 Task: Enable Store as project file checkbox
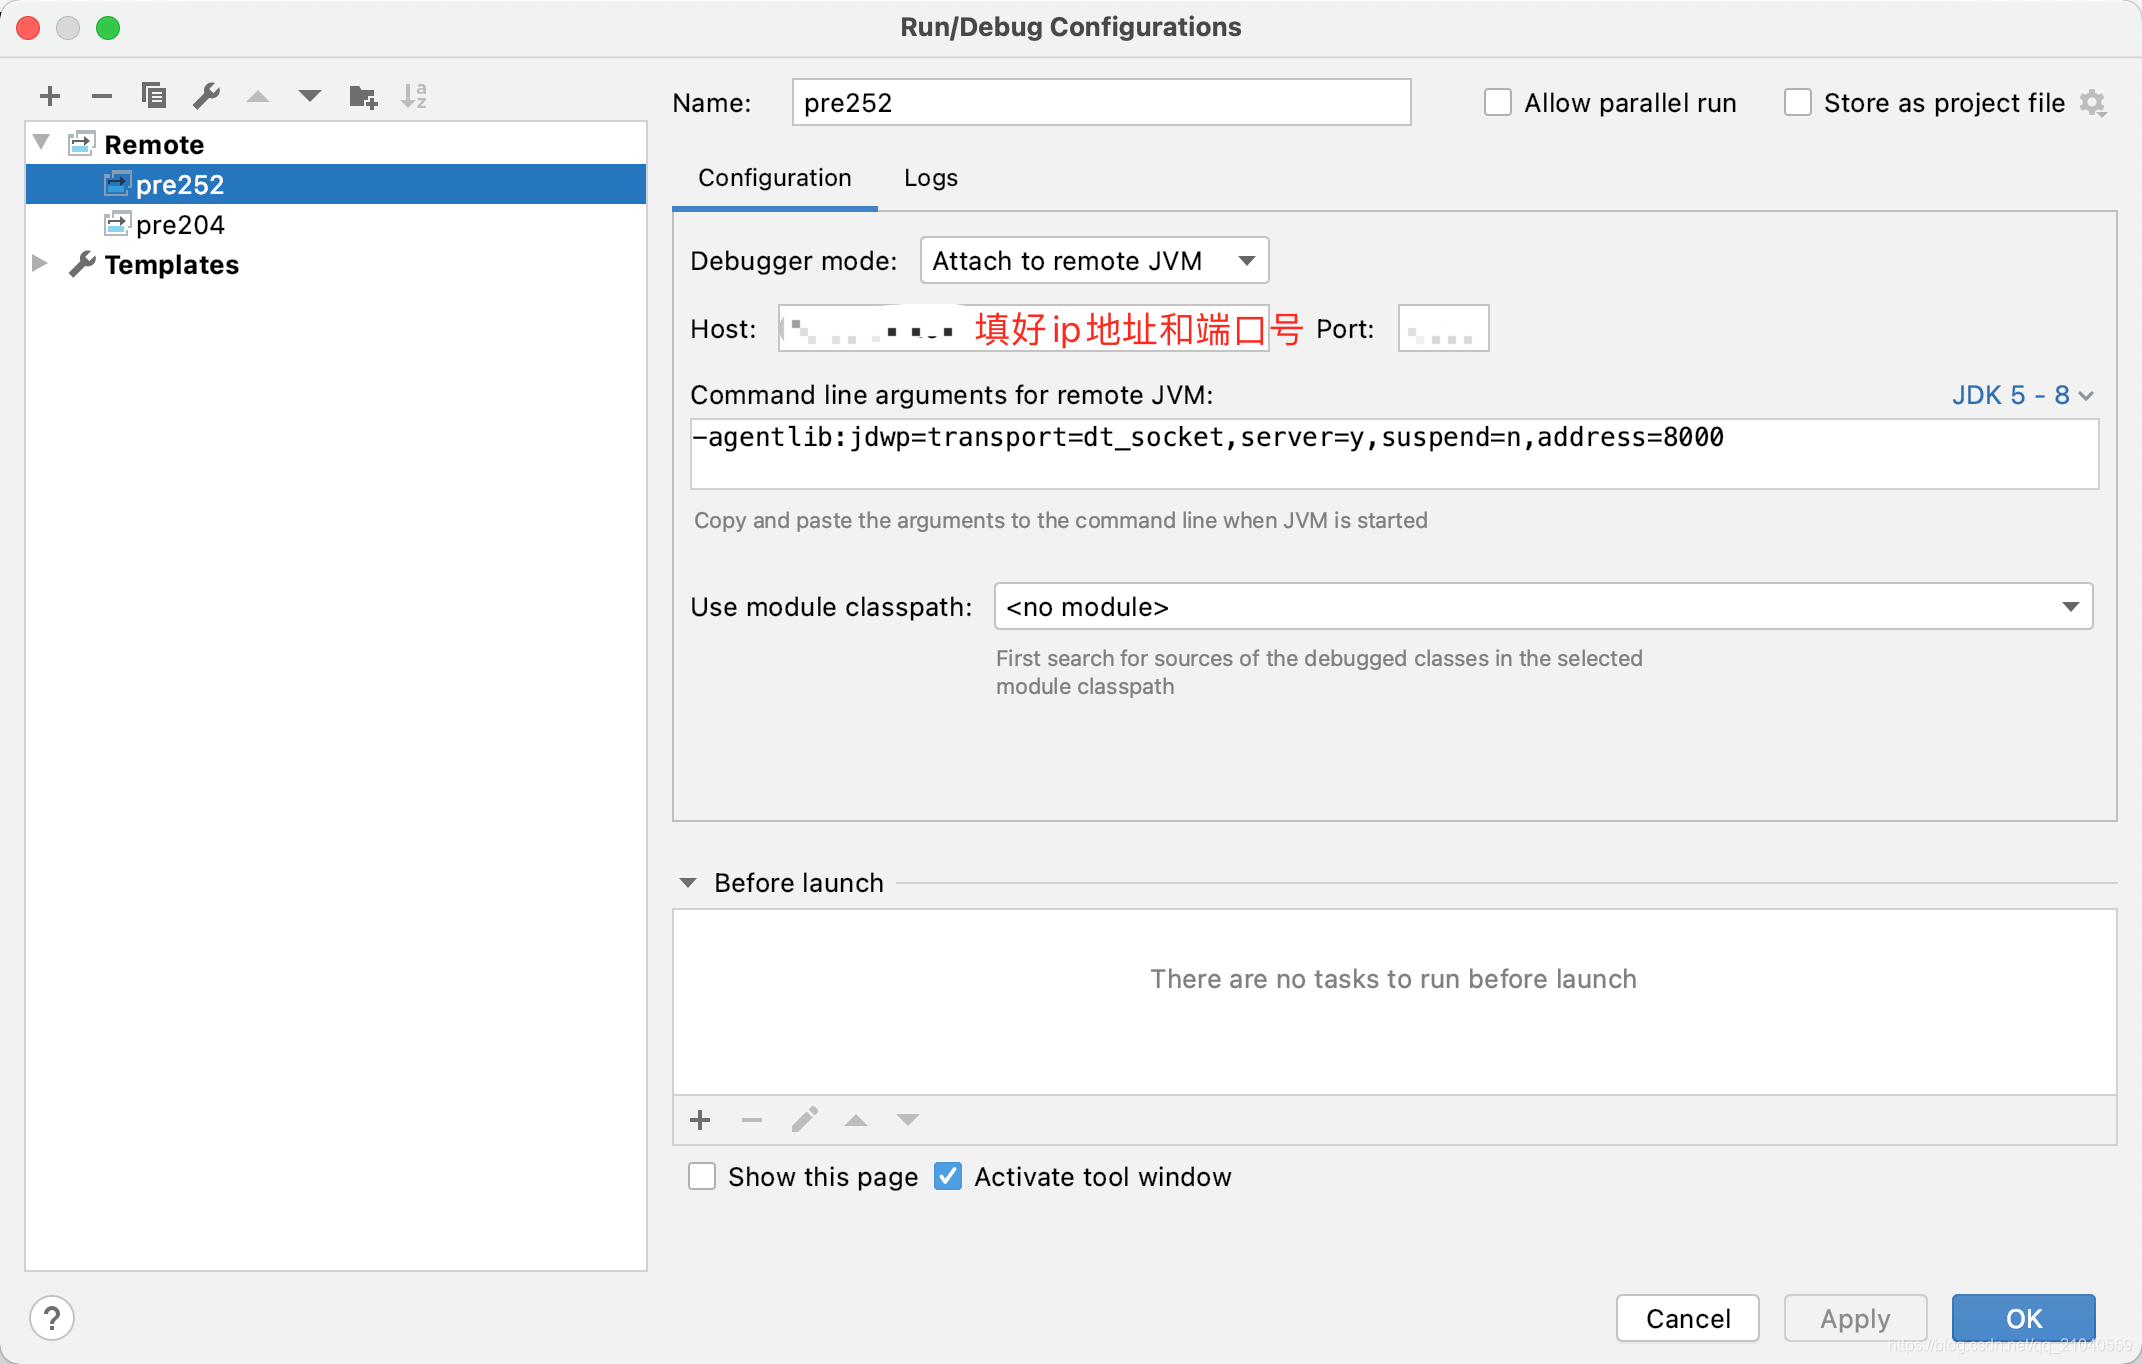point(1795,101)
